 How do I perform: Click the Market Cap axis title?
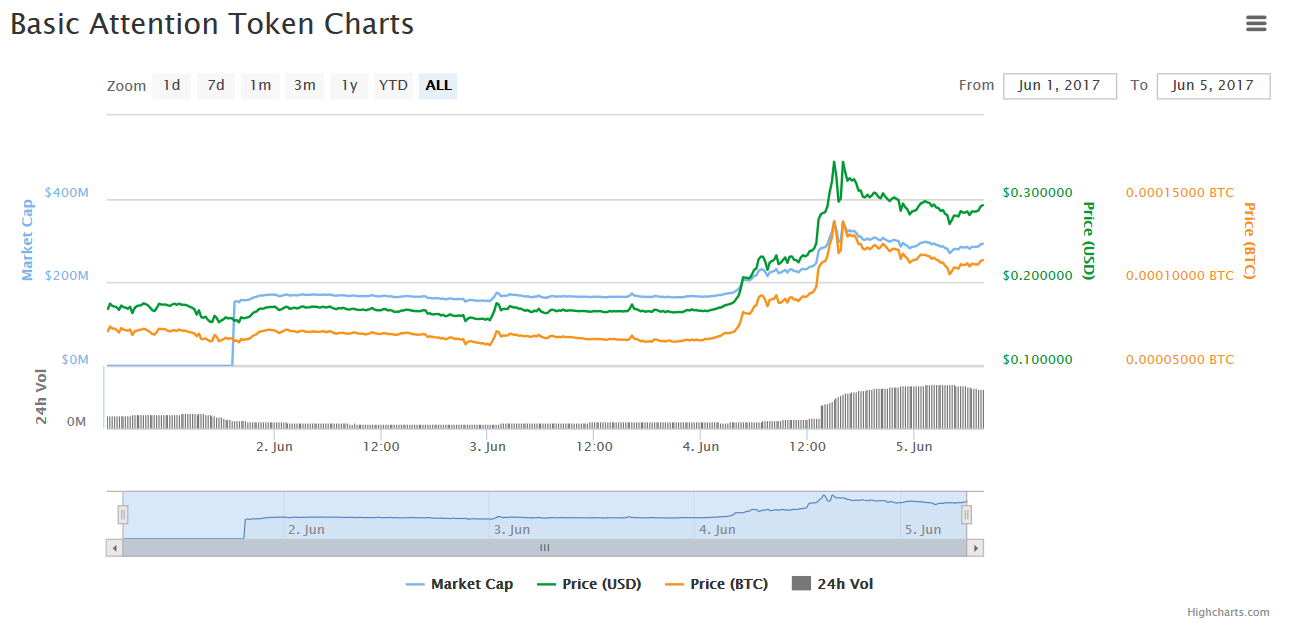click(x=28, y=240)
